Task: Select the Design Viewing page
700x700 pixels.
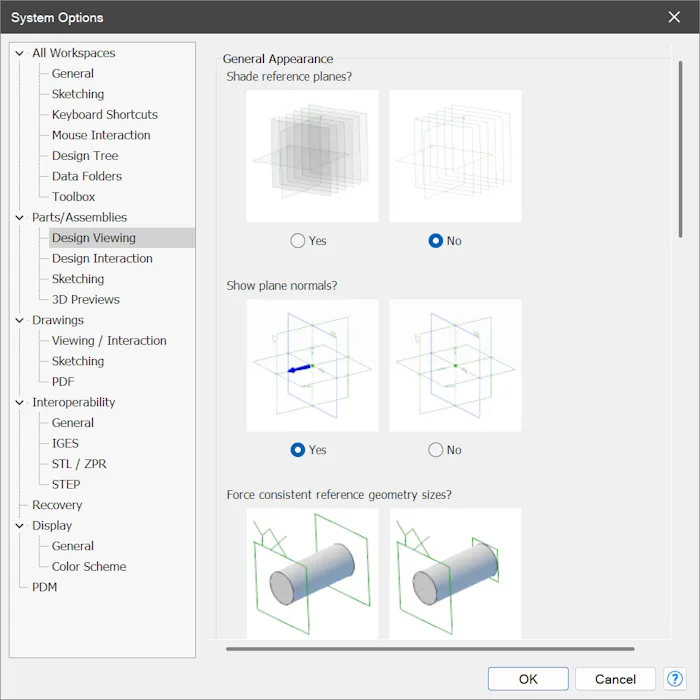Action: click(x=121, y=238)
